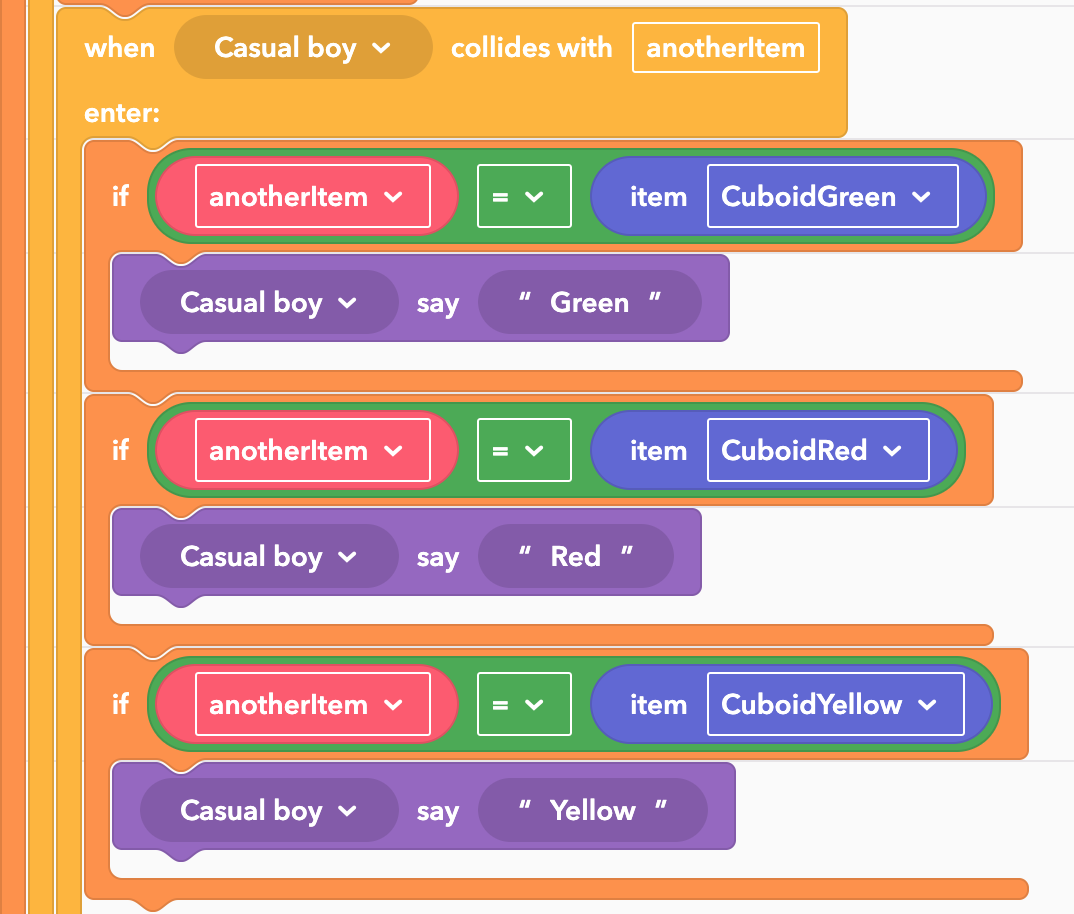This screenshot has width=1074, height=914.
Task: Change equals operator in CuboidGreen condition
Action: pos(524,197)
